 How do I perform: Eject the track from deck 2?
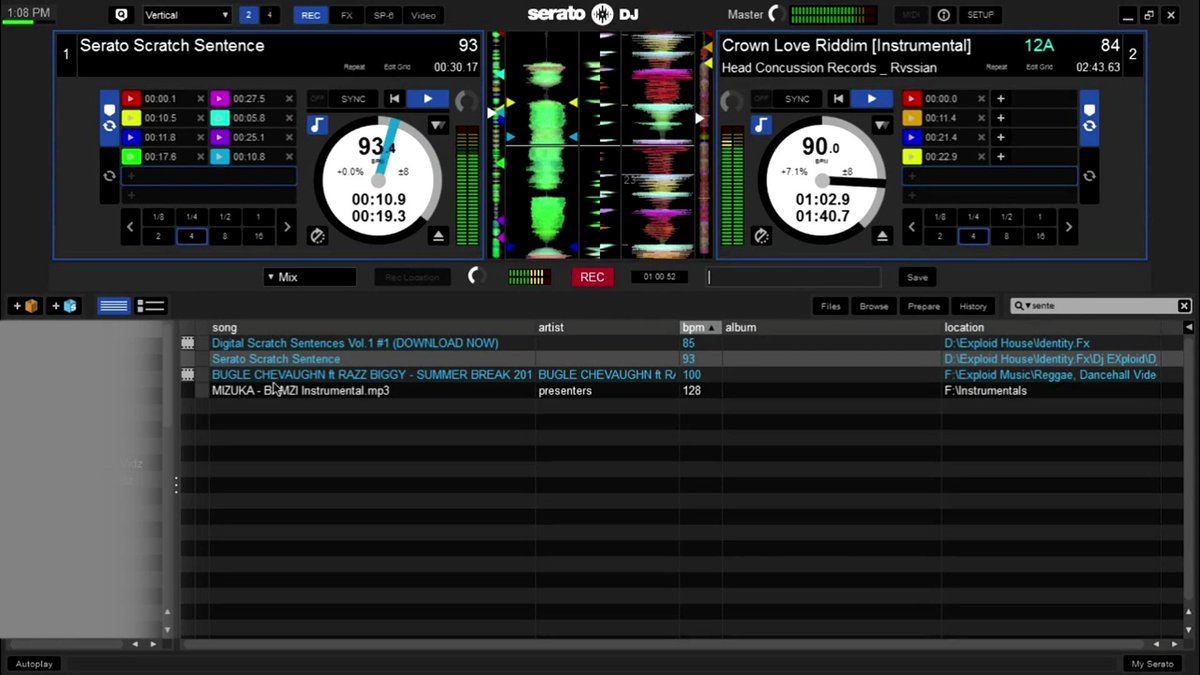882,236
